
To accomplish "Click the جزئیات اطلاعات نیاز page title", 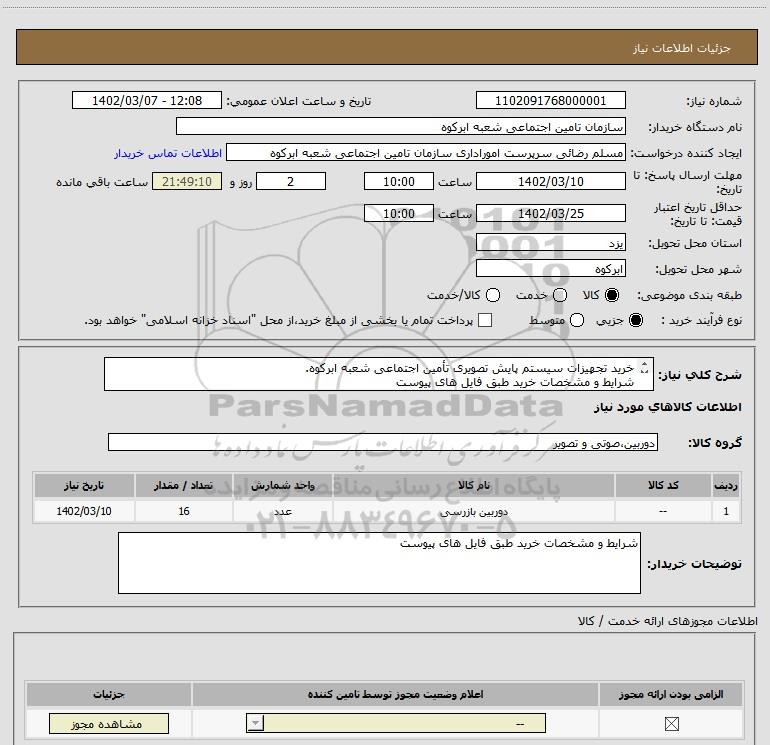I will pos(682,48).
